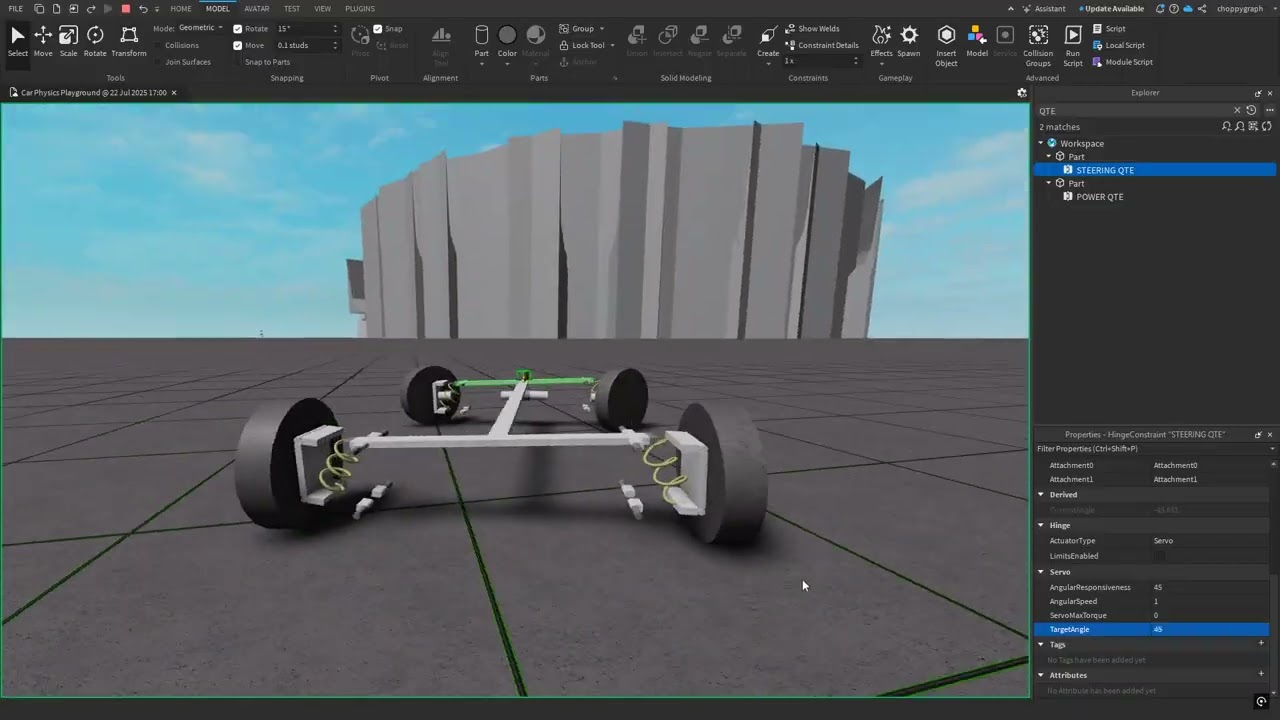Toggle the Rotate snapping checkbox

coord(237,29)
